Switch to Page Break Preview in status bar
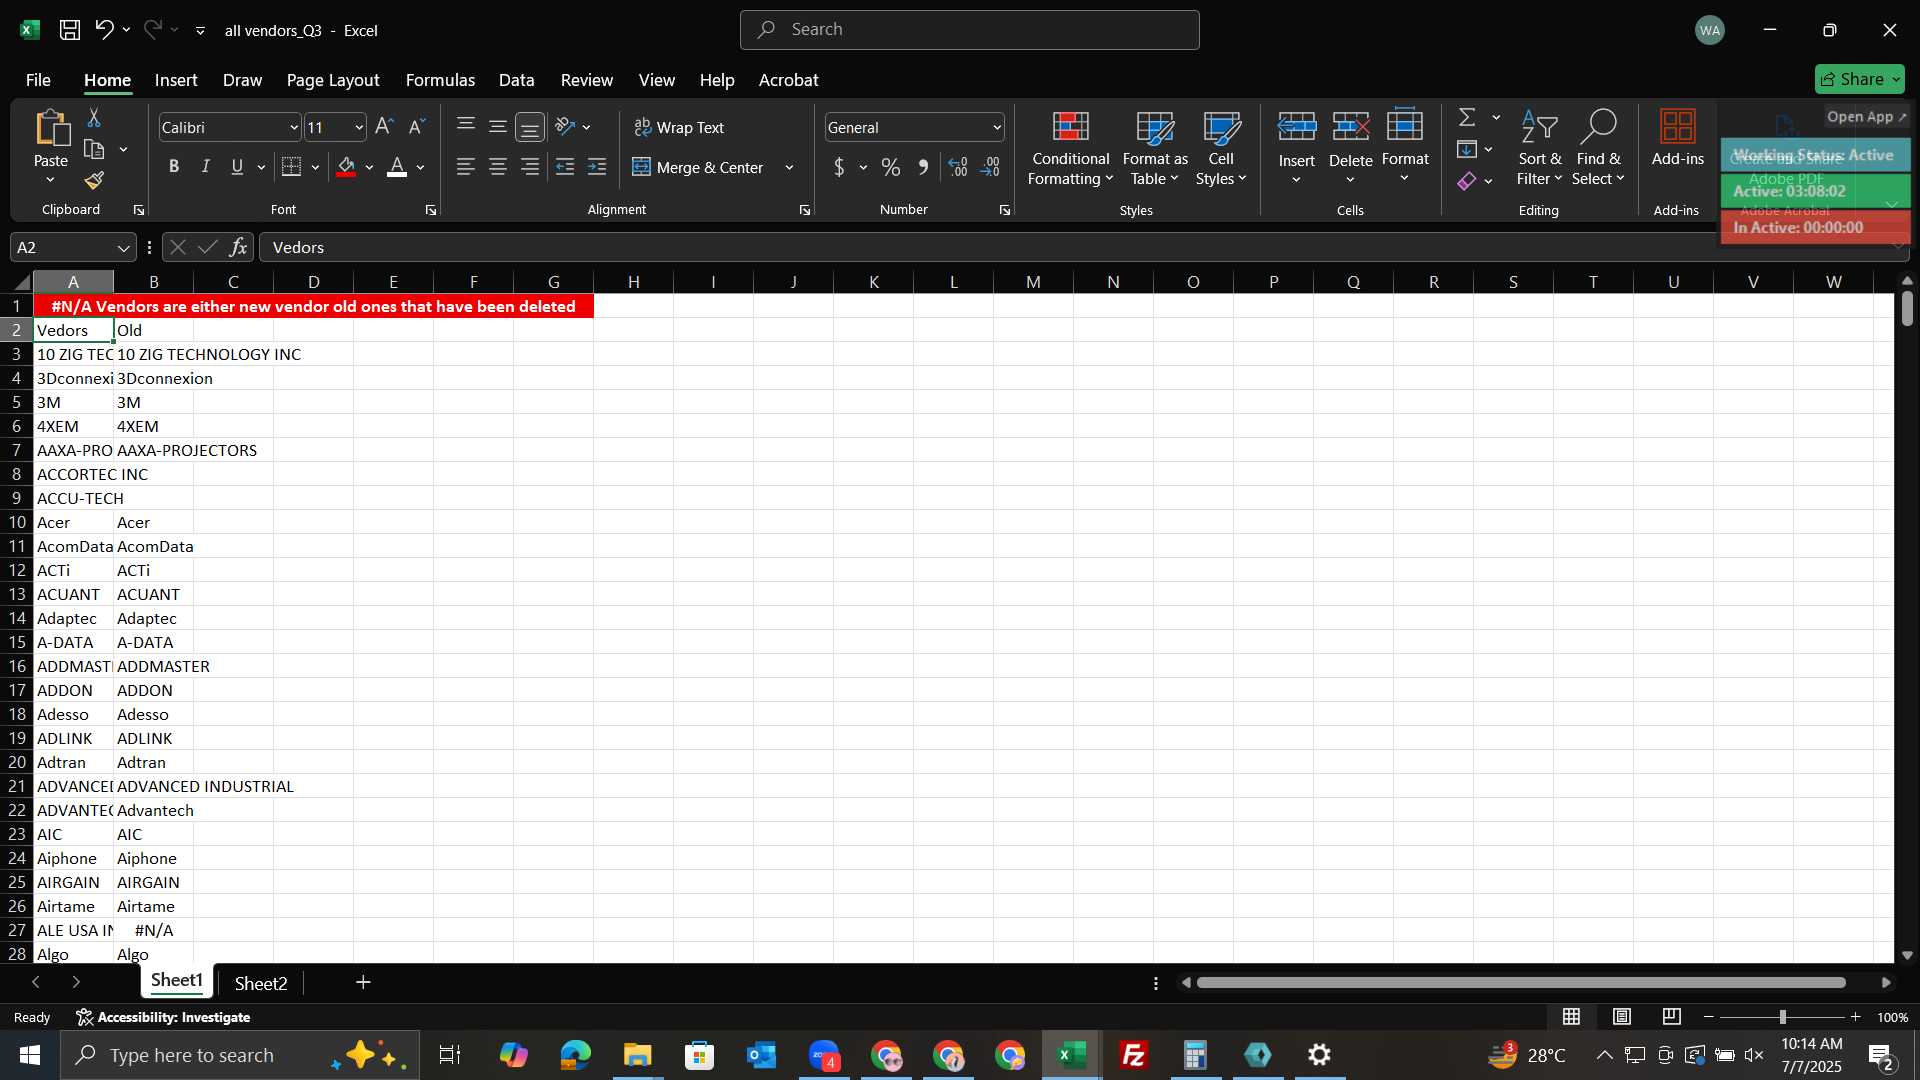Image resolution: width=1920 pixels, height=1080 pixels. (x=1672, y=1017)
